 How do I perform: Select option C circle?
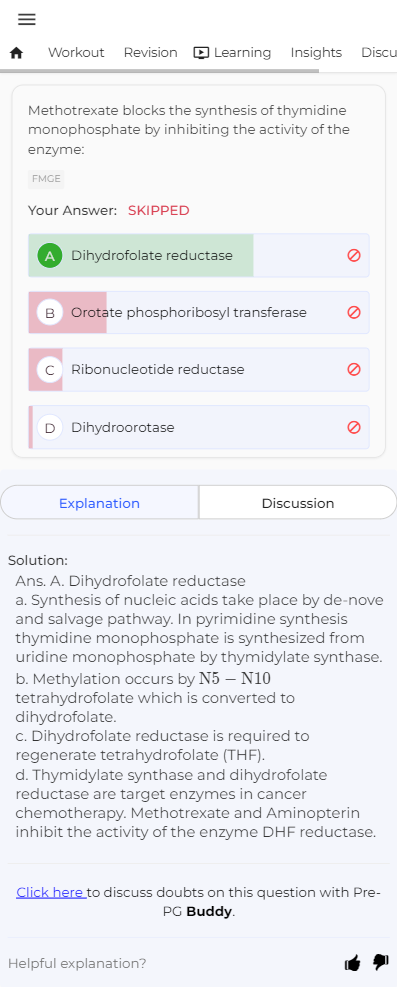50,369
